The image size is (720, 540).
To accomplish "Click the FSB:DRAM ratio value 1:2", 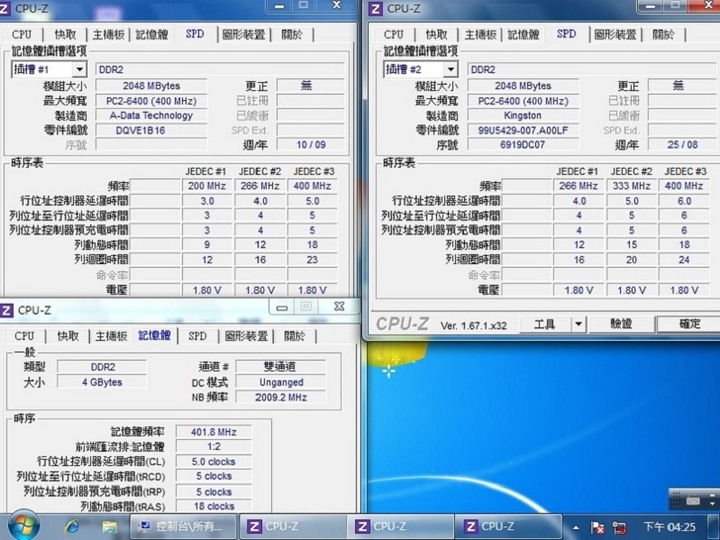I will pos(214,447).
